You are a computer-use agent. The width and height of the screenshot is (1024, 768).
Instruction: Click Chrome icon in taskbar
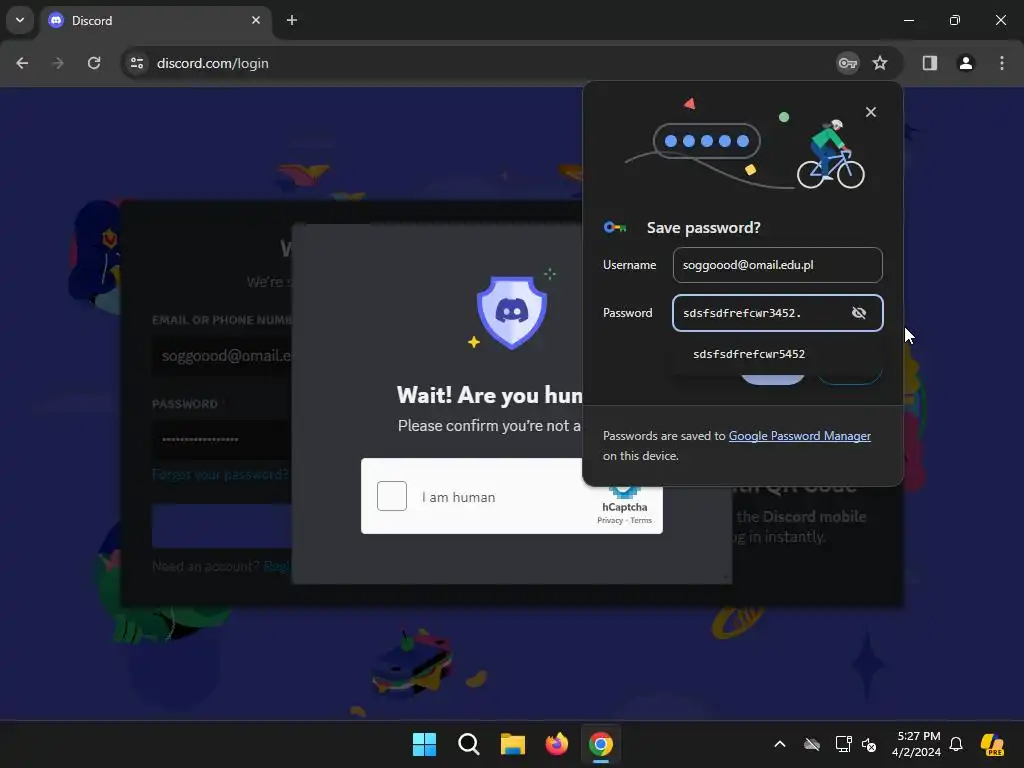pos(601,744)
